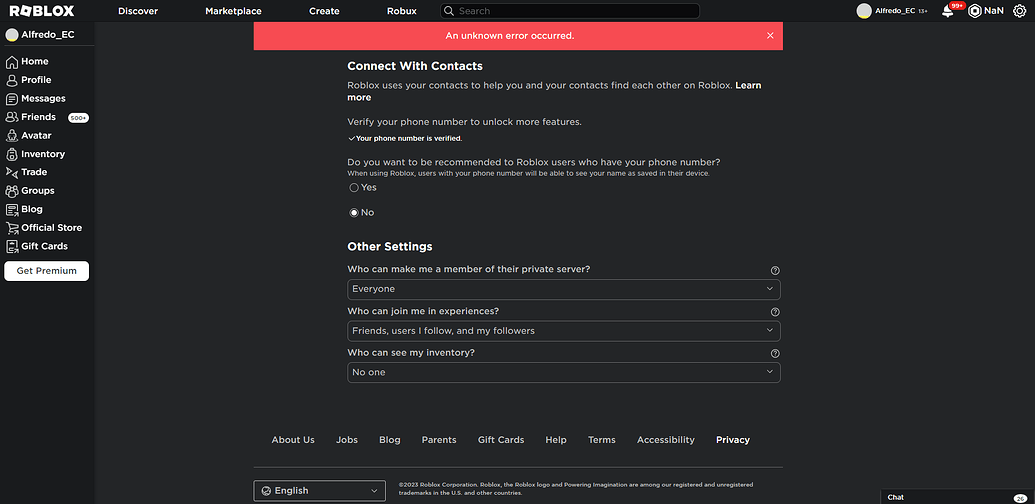
Task: Go to the Discover menu item
Action: [138, 11]
